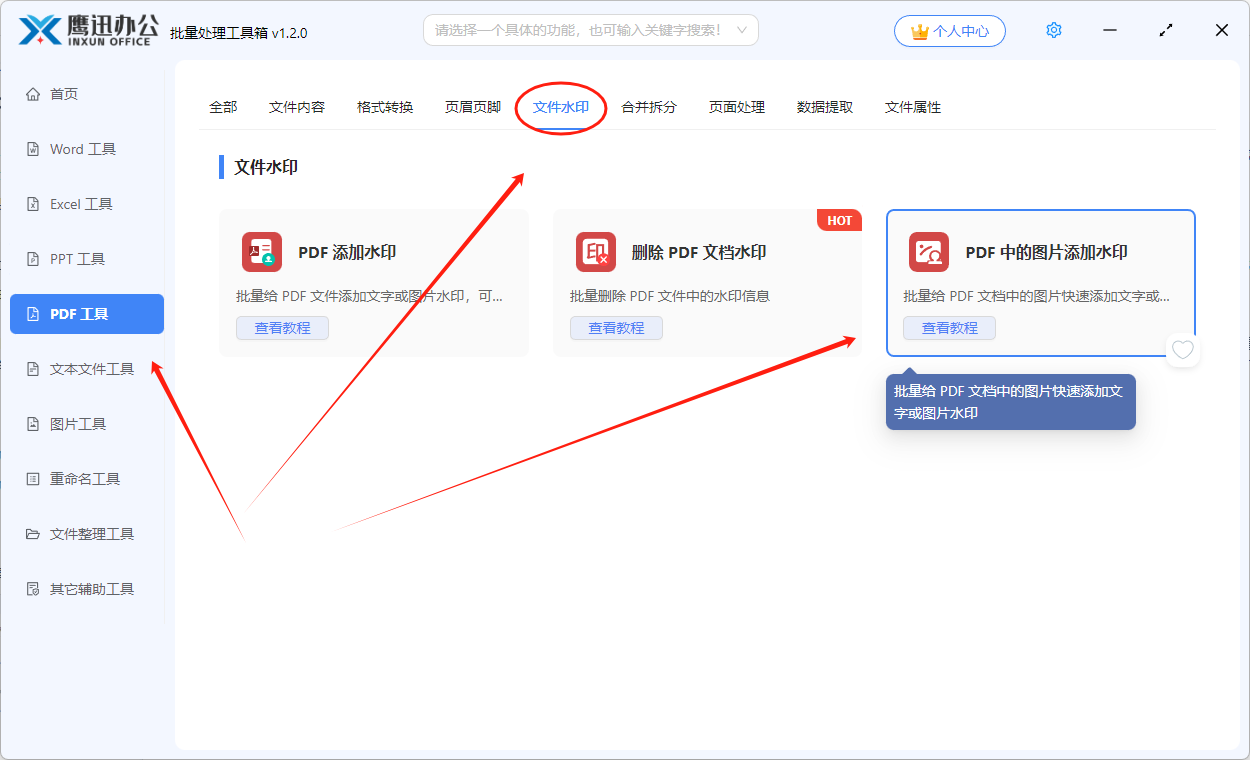Click the Excel 工具 sheet icon
The image size is (1250, 760).
(33, 204)
